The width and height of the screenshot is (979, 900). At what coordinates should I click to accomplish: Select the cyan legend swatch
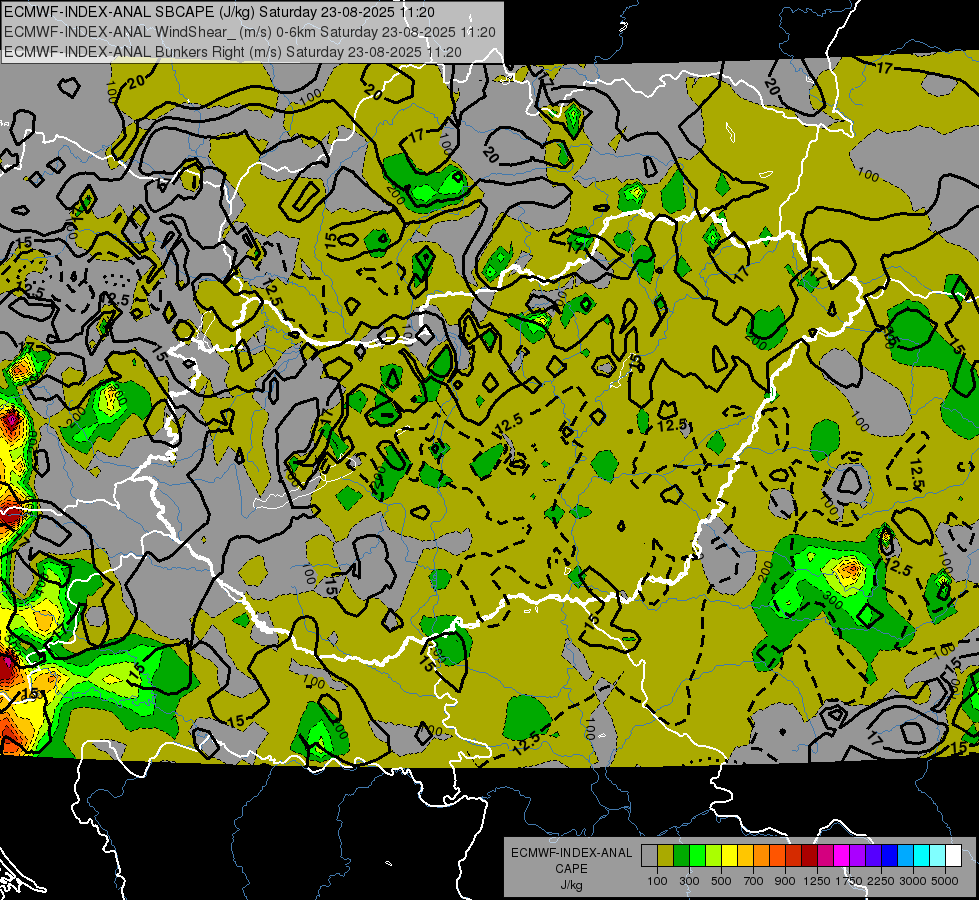pos(922,856)
